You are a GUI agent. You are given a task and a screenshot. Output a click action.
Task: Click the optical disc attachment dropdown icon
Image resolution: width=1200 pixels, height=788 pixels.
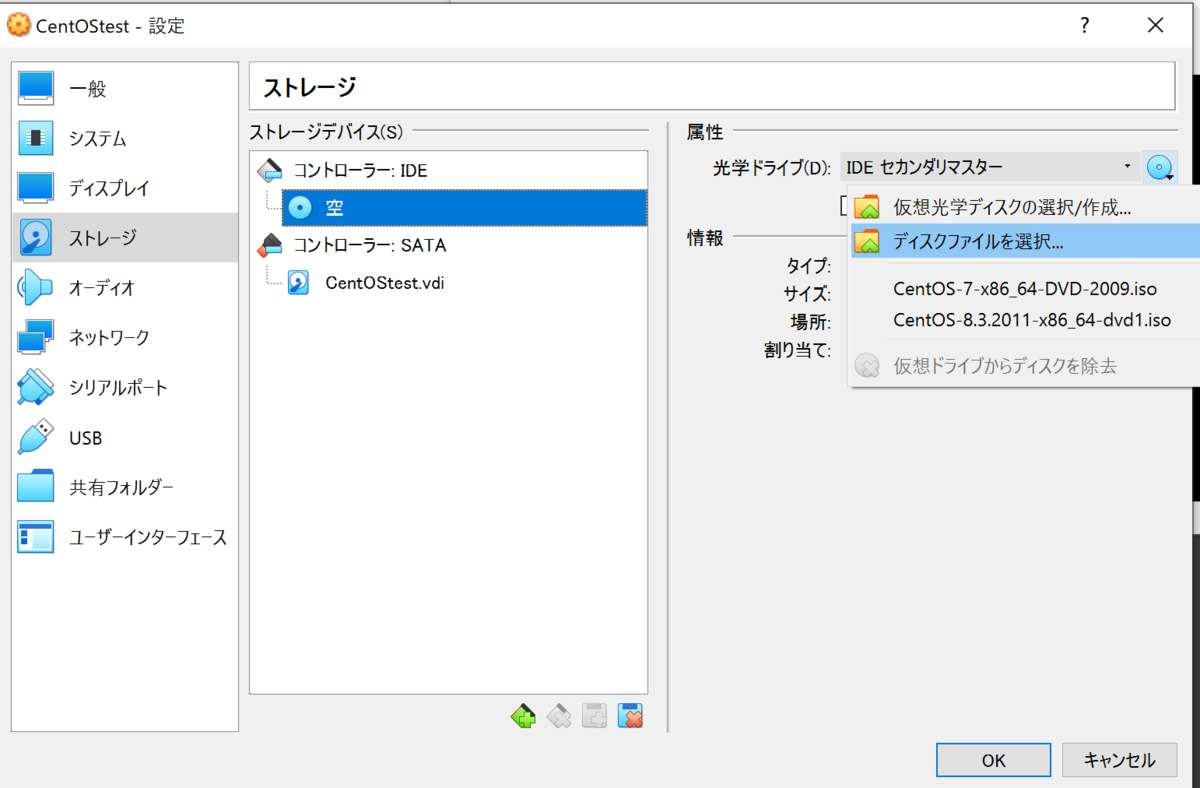(x=1160, y=167)
